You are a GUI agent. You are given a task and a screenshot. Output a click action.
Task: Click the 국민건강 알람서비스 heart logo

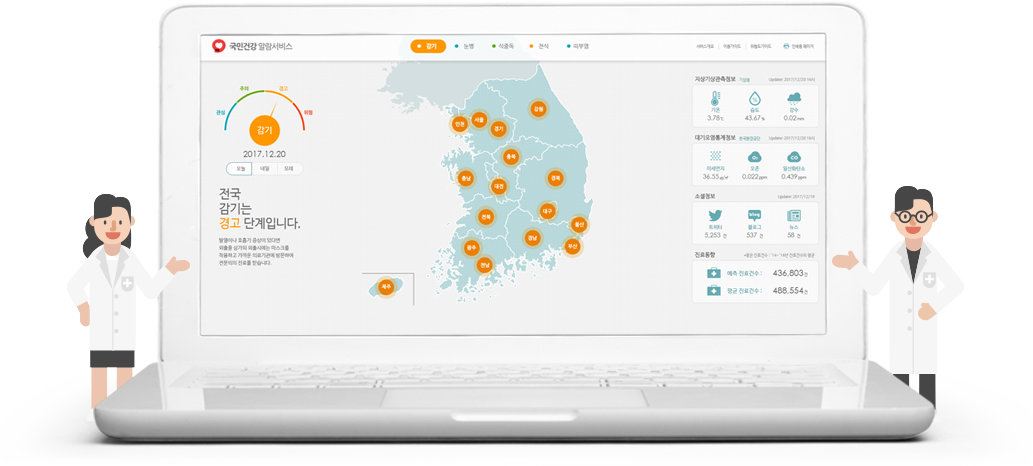tap(219, 46)
